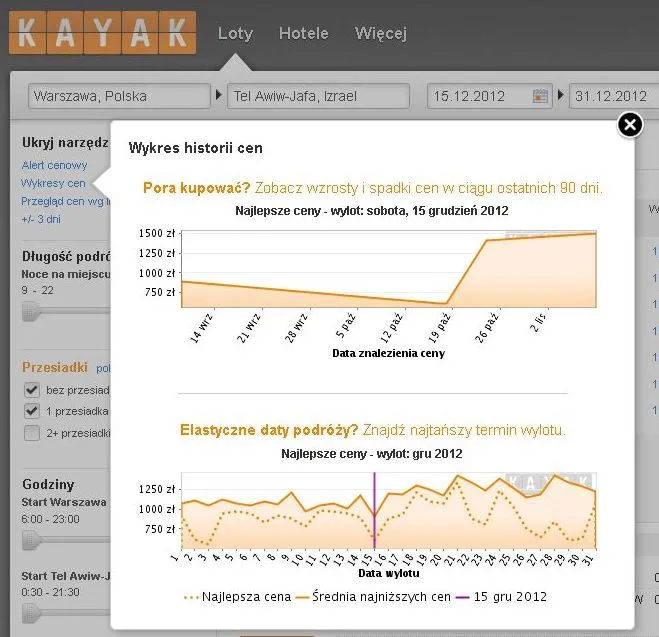The width and height of the screenshot is (659, 637).
Task: Edit the 'Tel Awiw-Jafa, Izrael' destination field
Action: tap(318, 96)
